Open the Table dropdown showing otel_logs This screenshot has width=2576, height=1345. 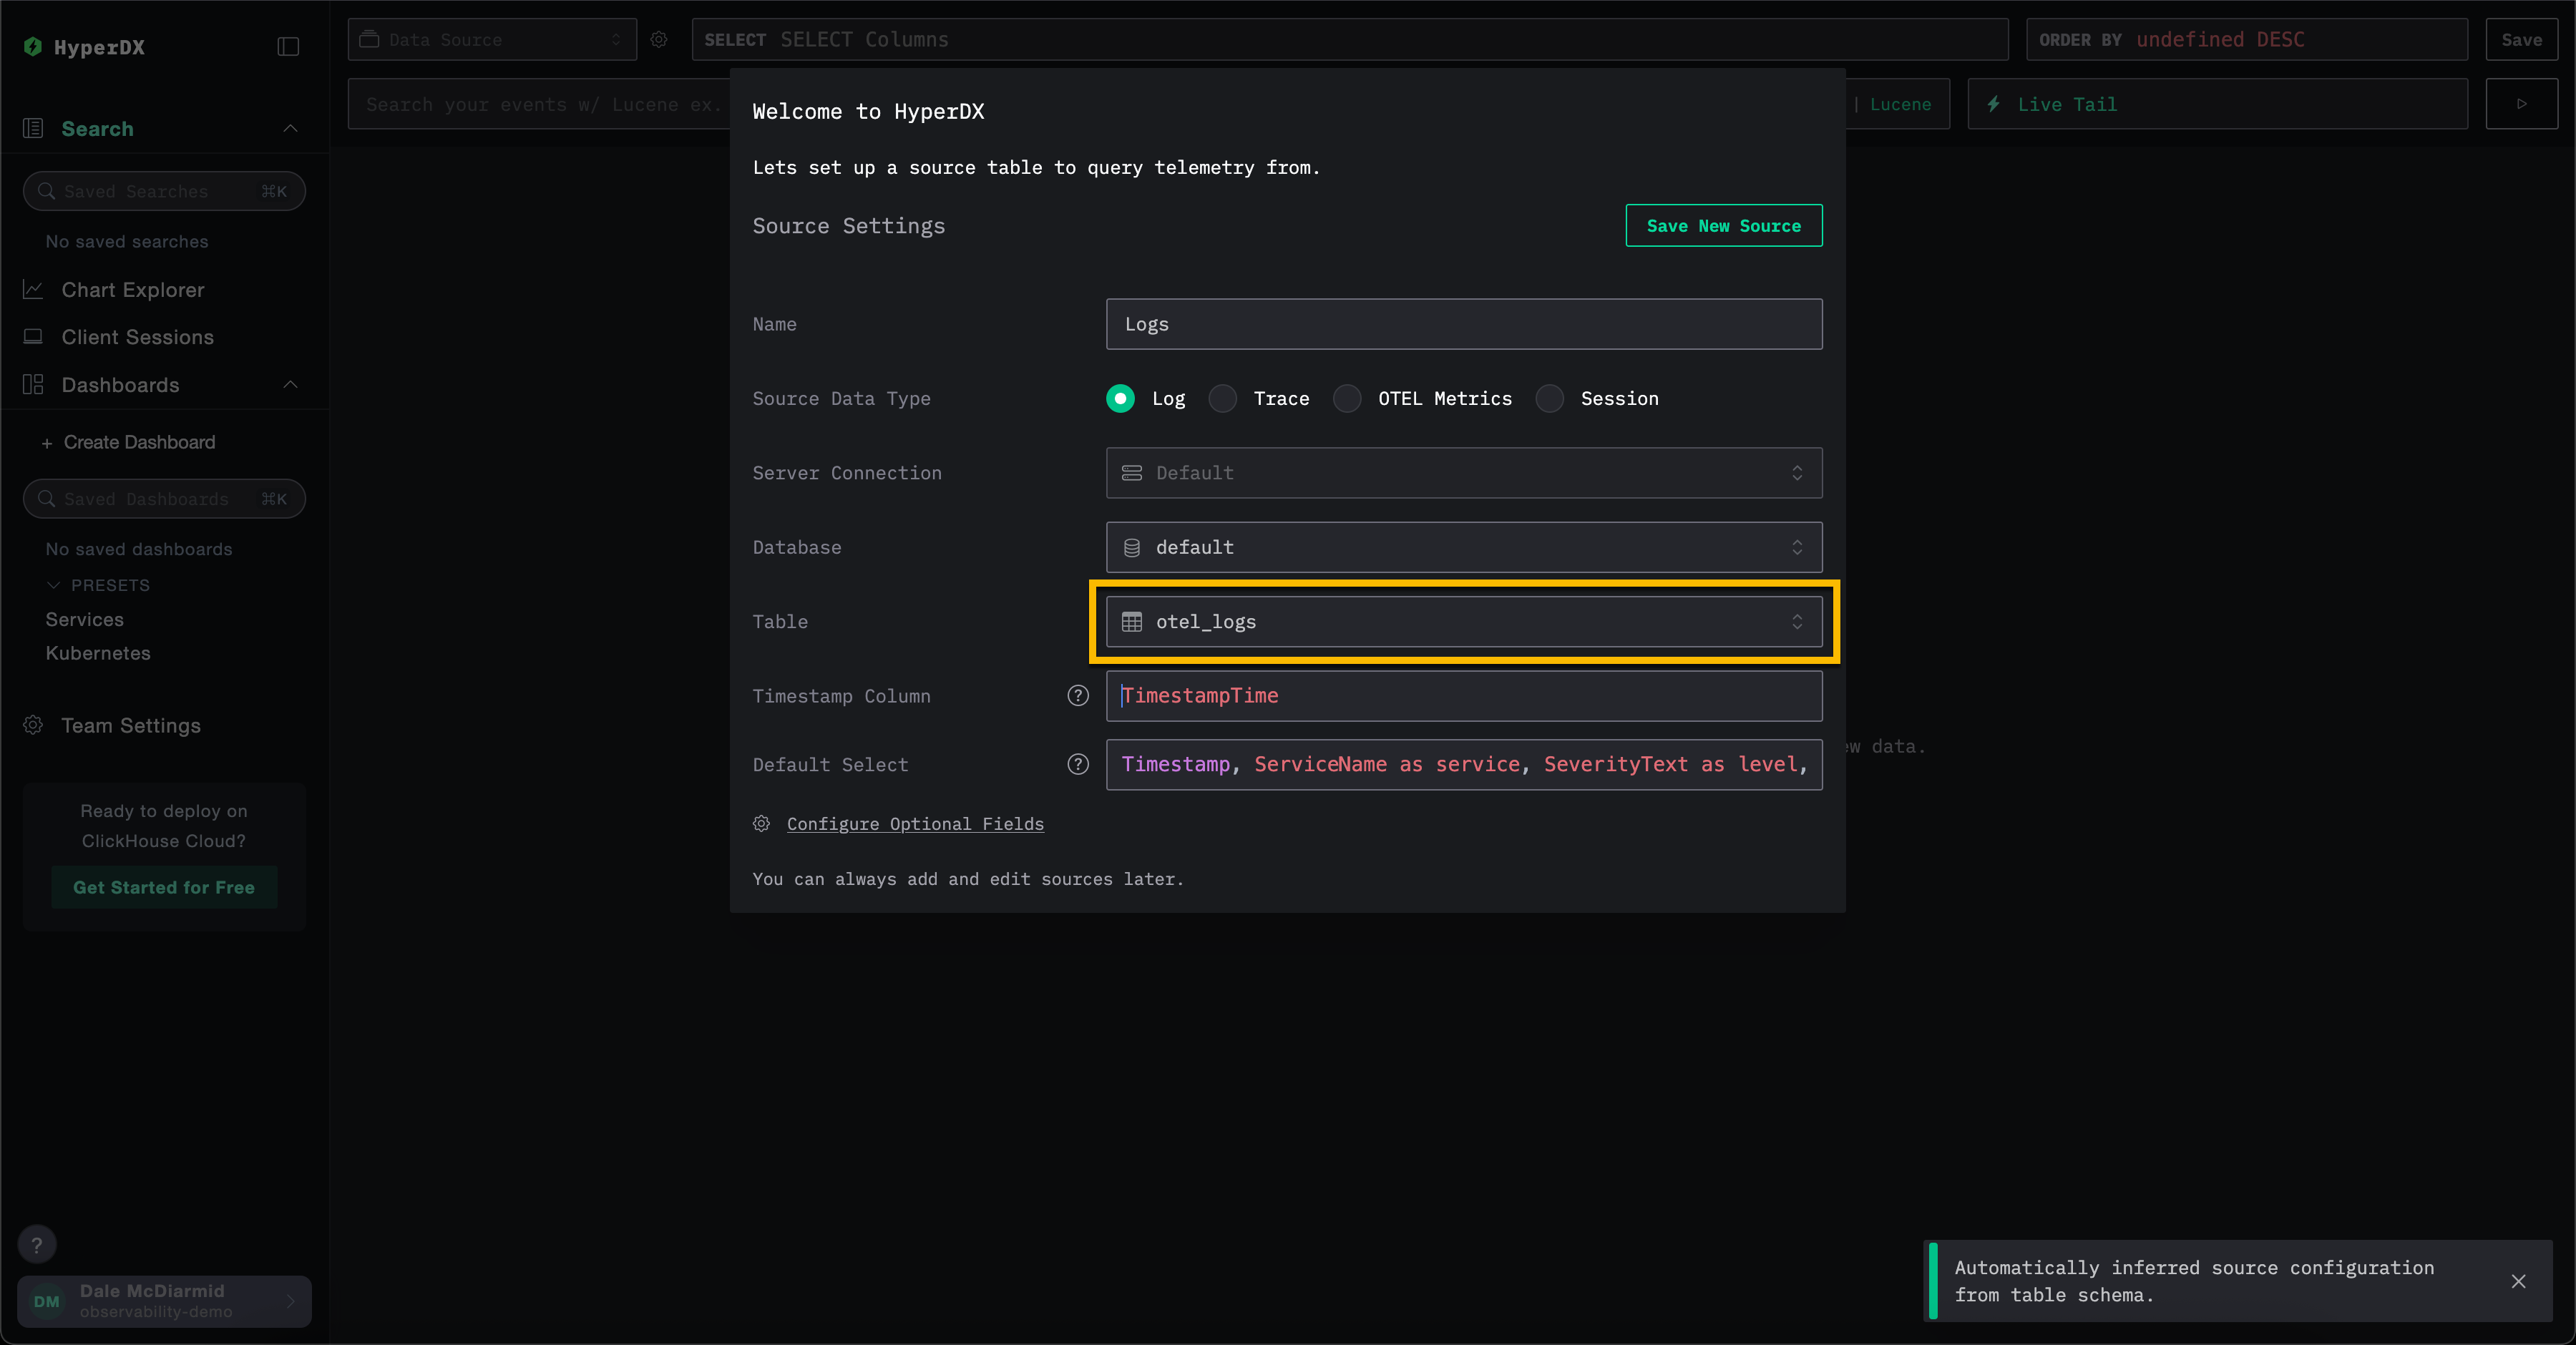[x=1464, y=621]
